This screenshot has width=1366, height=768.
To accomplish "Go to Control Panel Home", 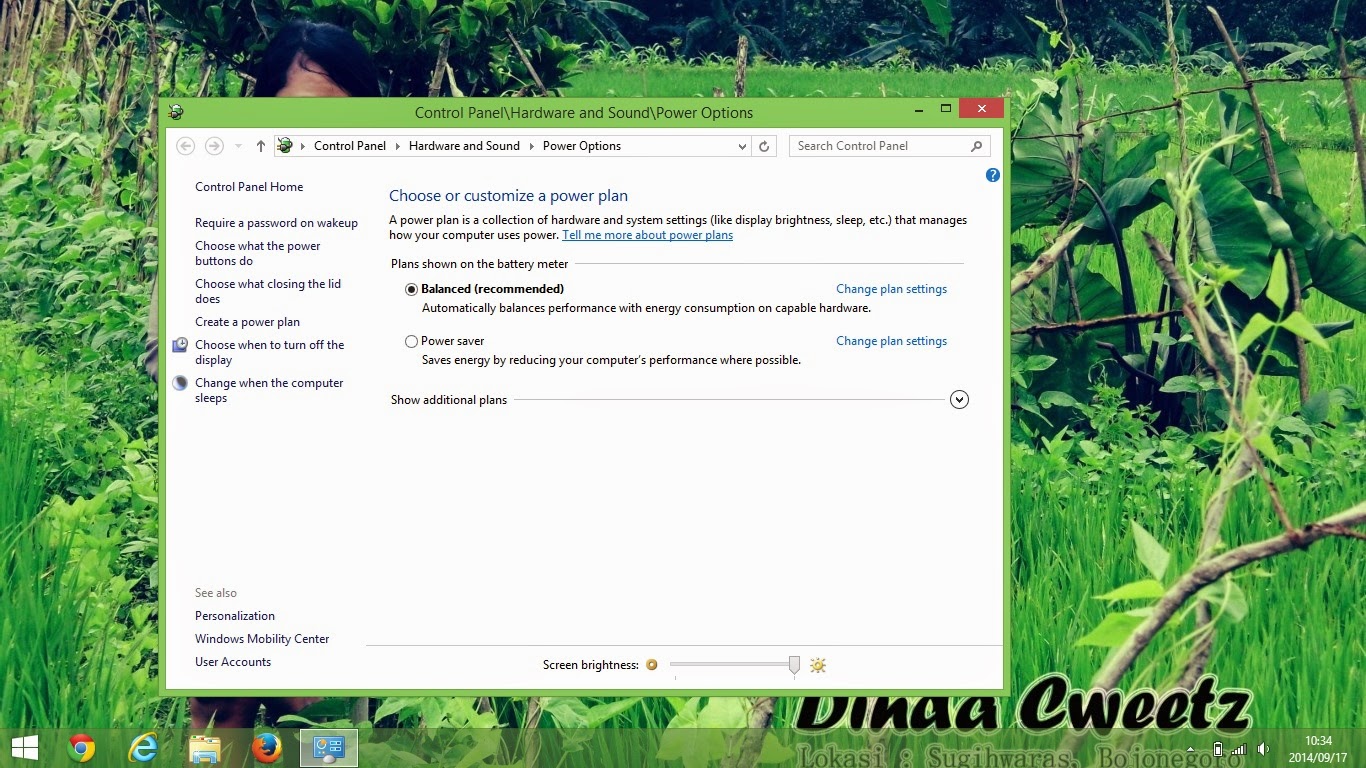I will 249,187.
